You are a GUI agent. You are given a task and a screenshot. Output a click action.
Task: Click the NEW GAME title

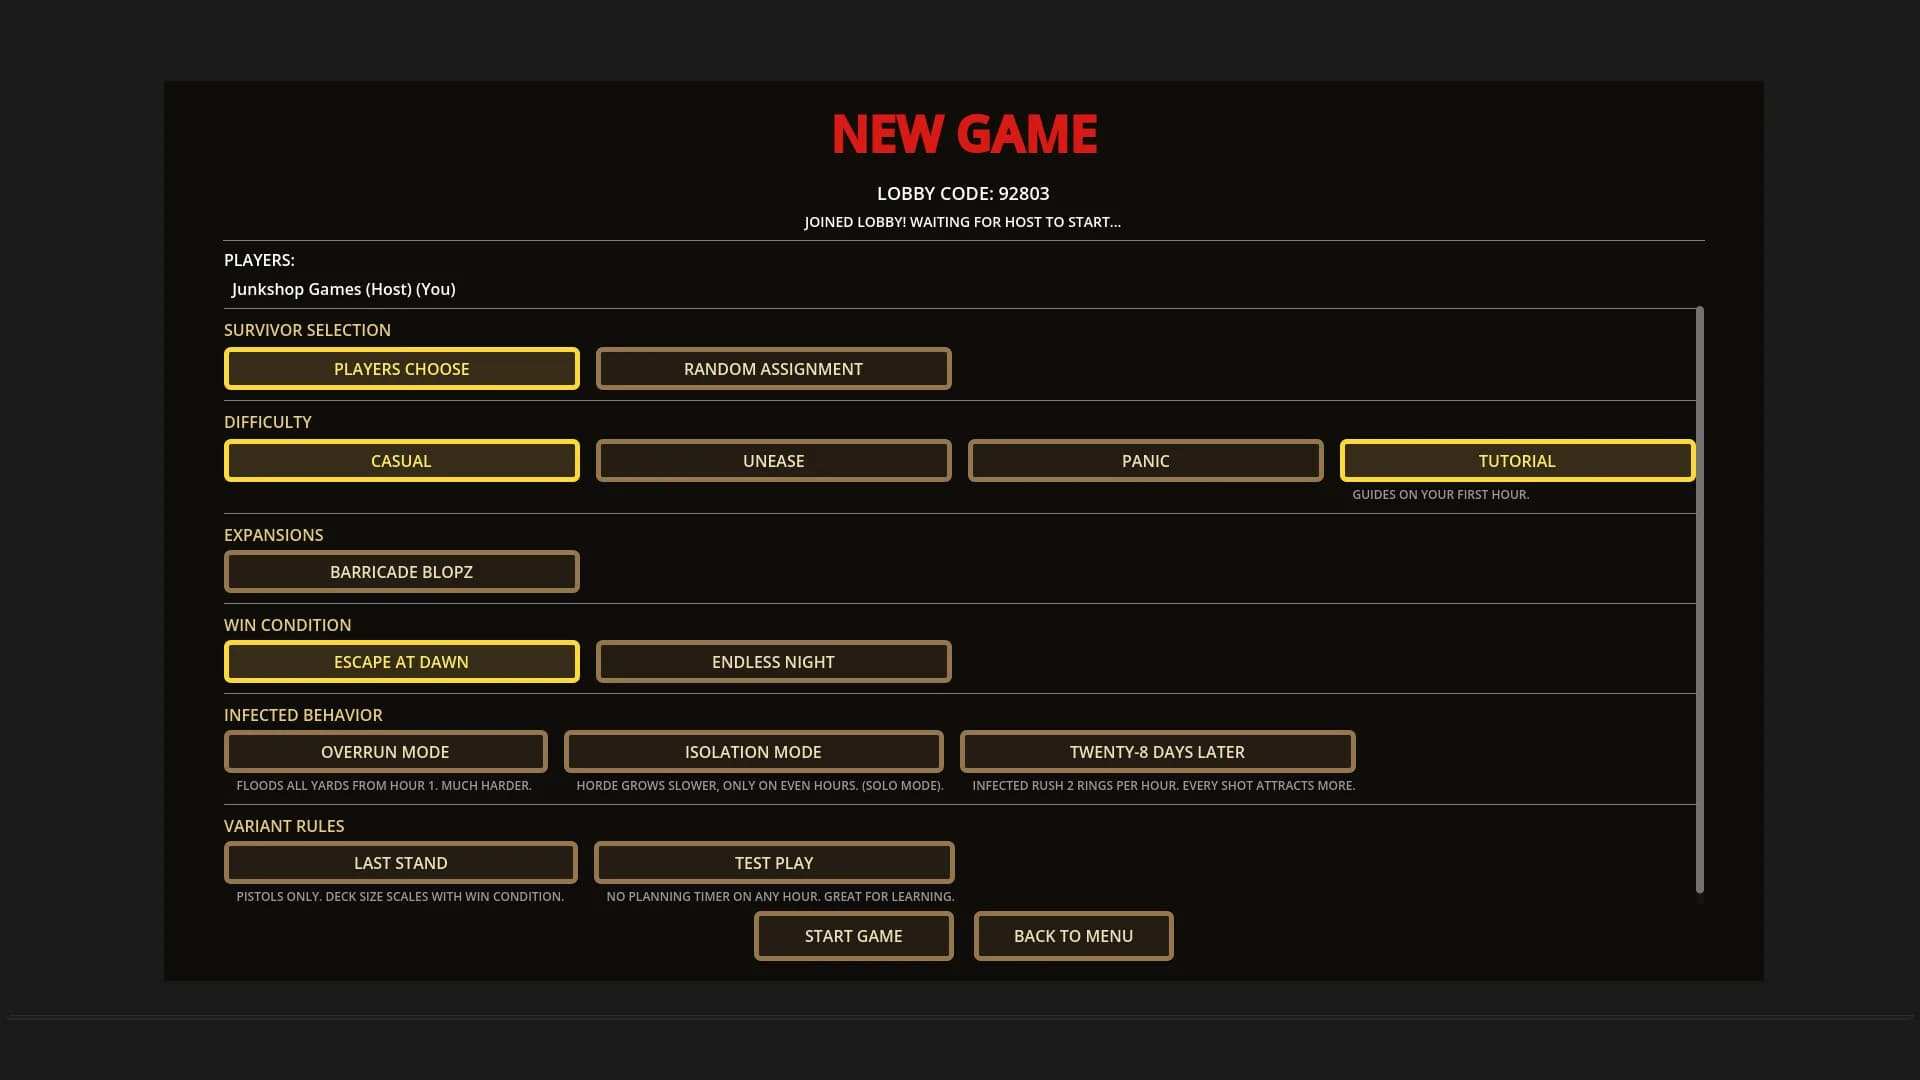point(964,134)
